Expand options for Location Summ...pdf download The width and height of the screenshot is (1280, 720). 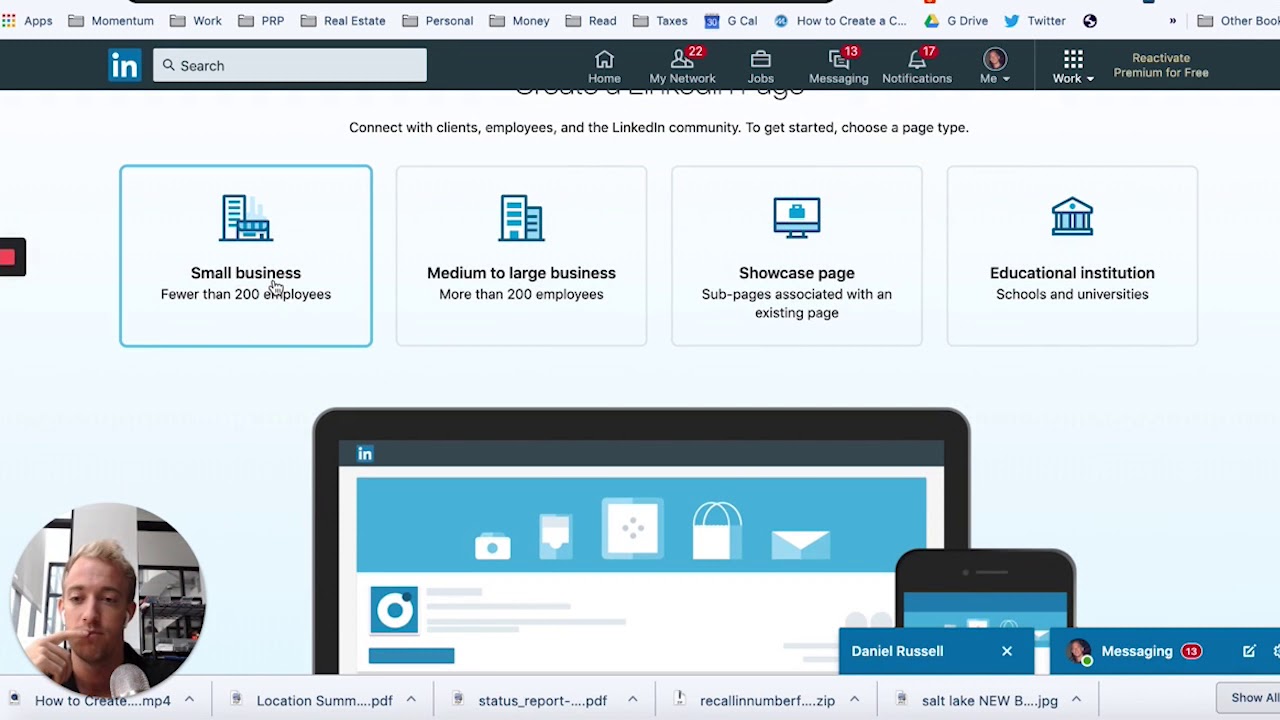tap(411, 700)
